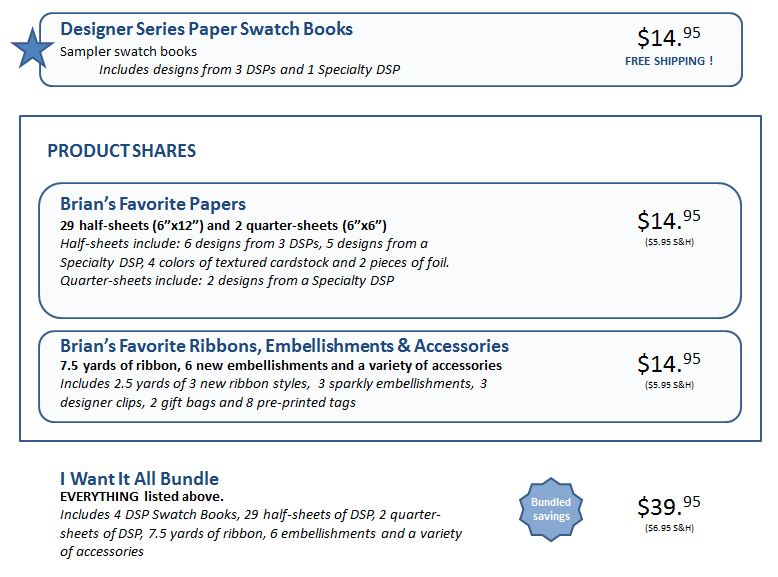Open Brian's Favorite Papers title
The image size is (778, 577).
(x=153, y=204)
